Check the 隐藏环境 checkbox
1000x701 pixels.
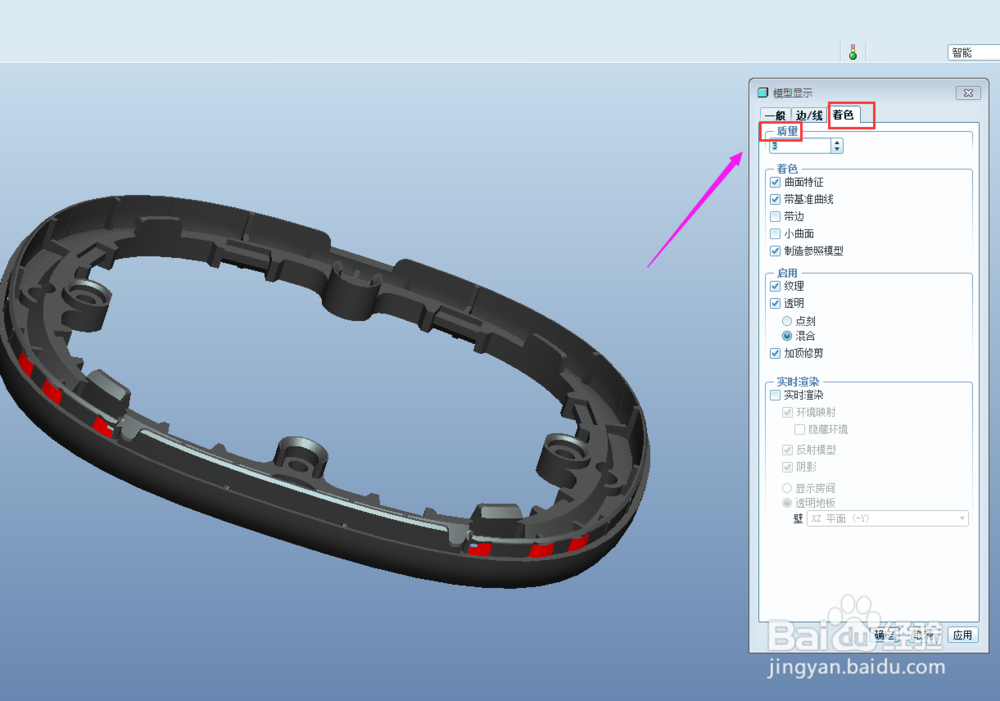click(799, 429)
